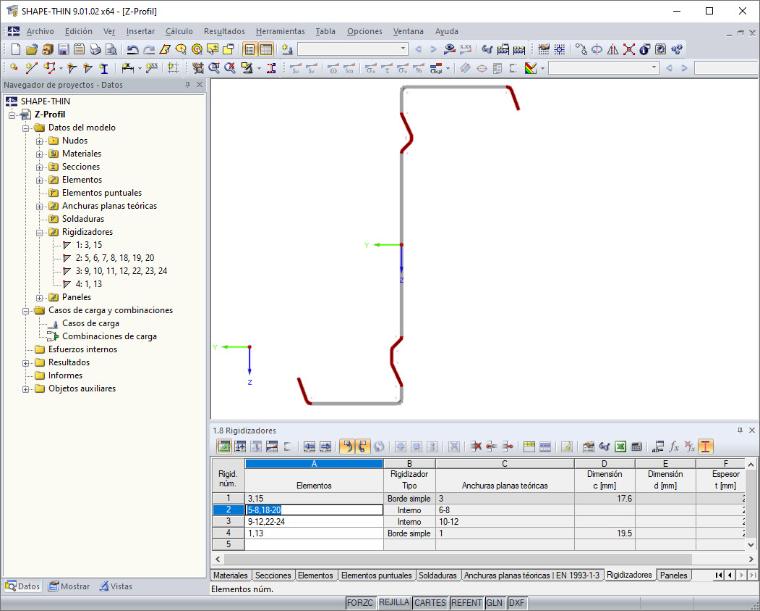Expand the Secciones tree node
Screen dimensions: 760x611
click(40, 167)
